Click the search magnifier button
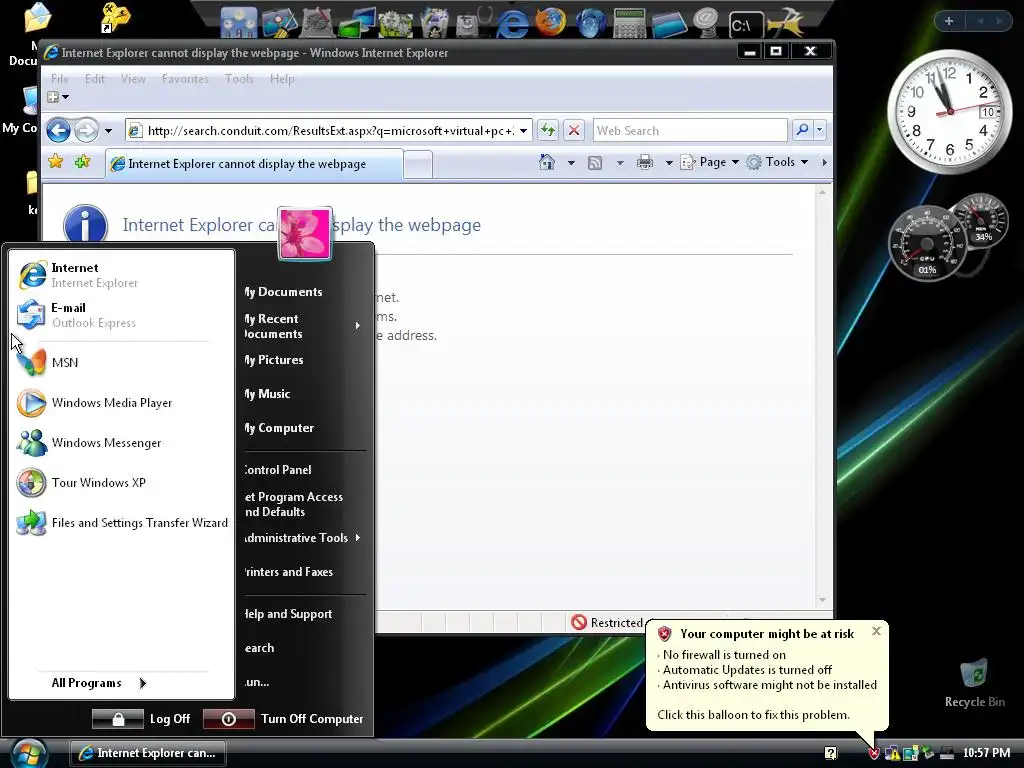1024x768 pixels. 802,130
